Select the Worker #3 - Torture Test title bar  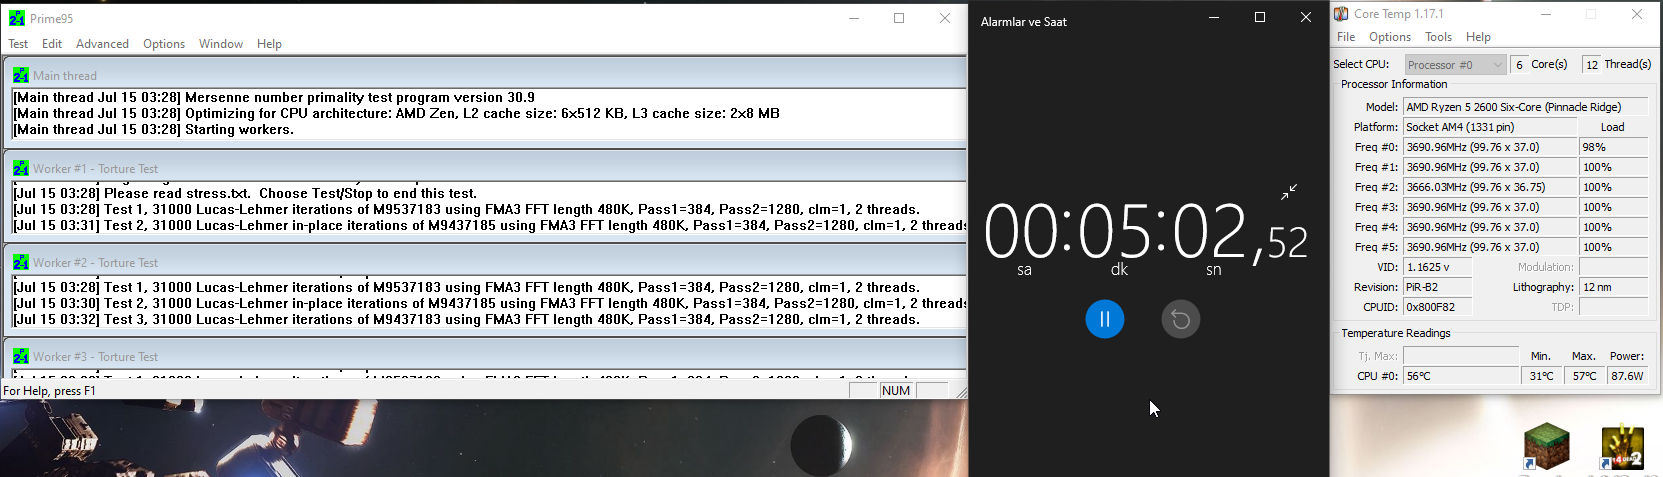pyautogui.click(x=488, y=356)
